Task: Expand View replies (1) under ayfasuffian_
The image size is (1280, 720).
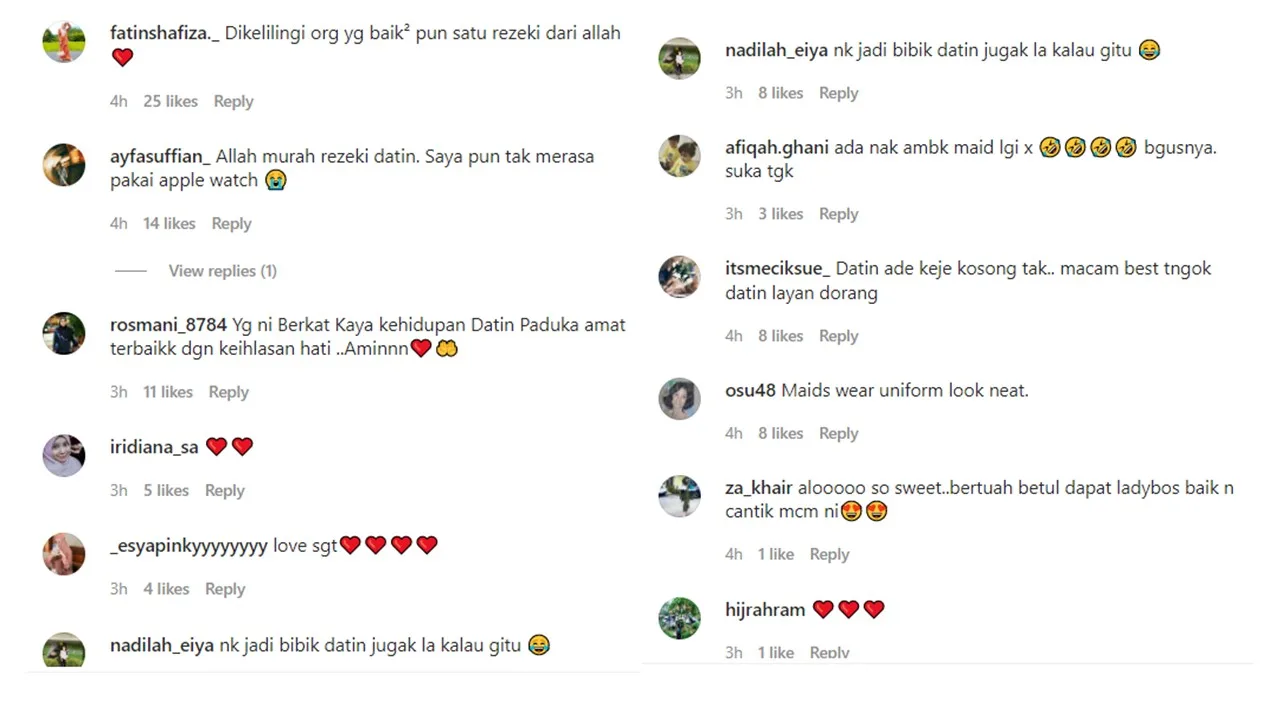Action: click(222, 271)
